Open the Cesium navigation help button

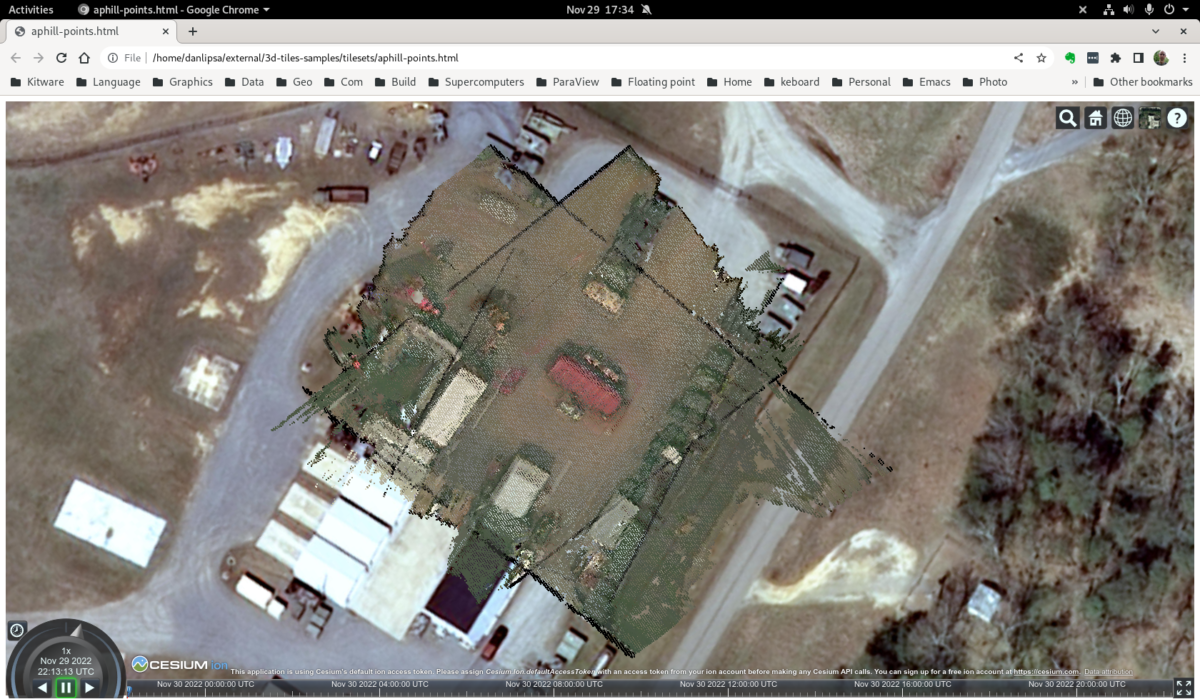[x=1177, y=118]
